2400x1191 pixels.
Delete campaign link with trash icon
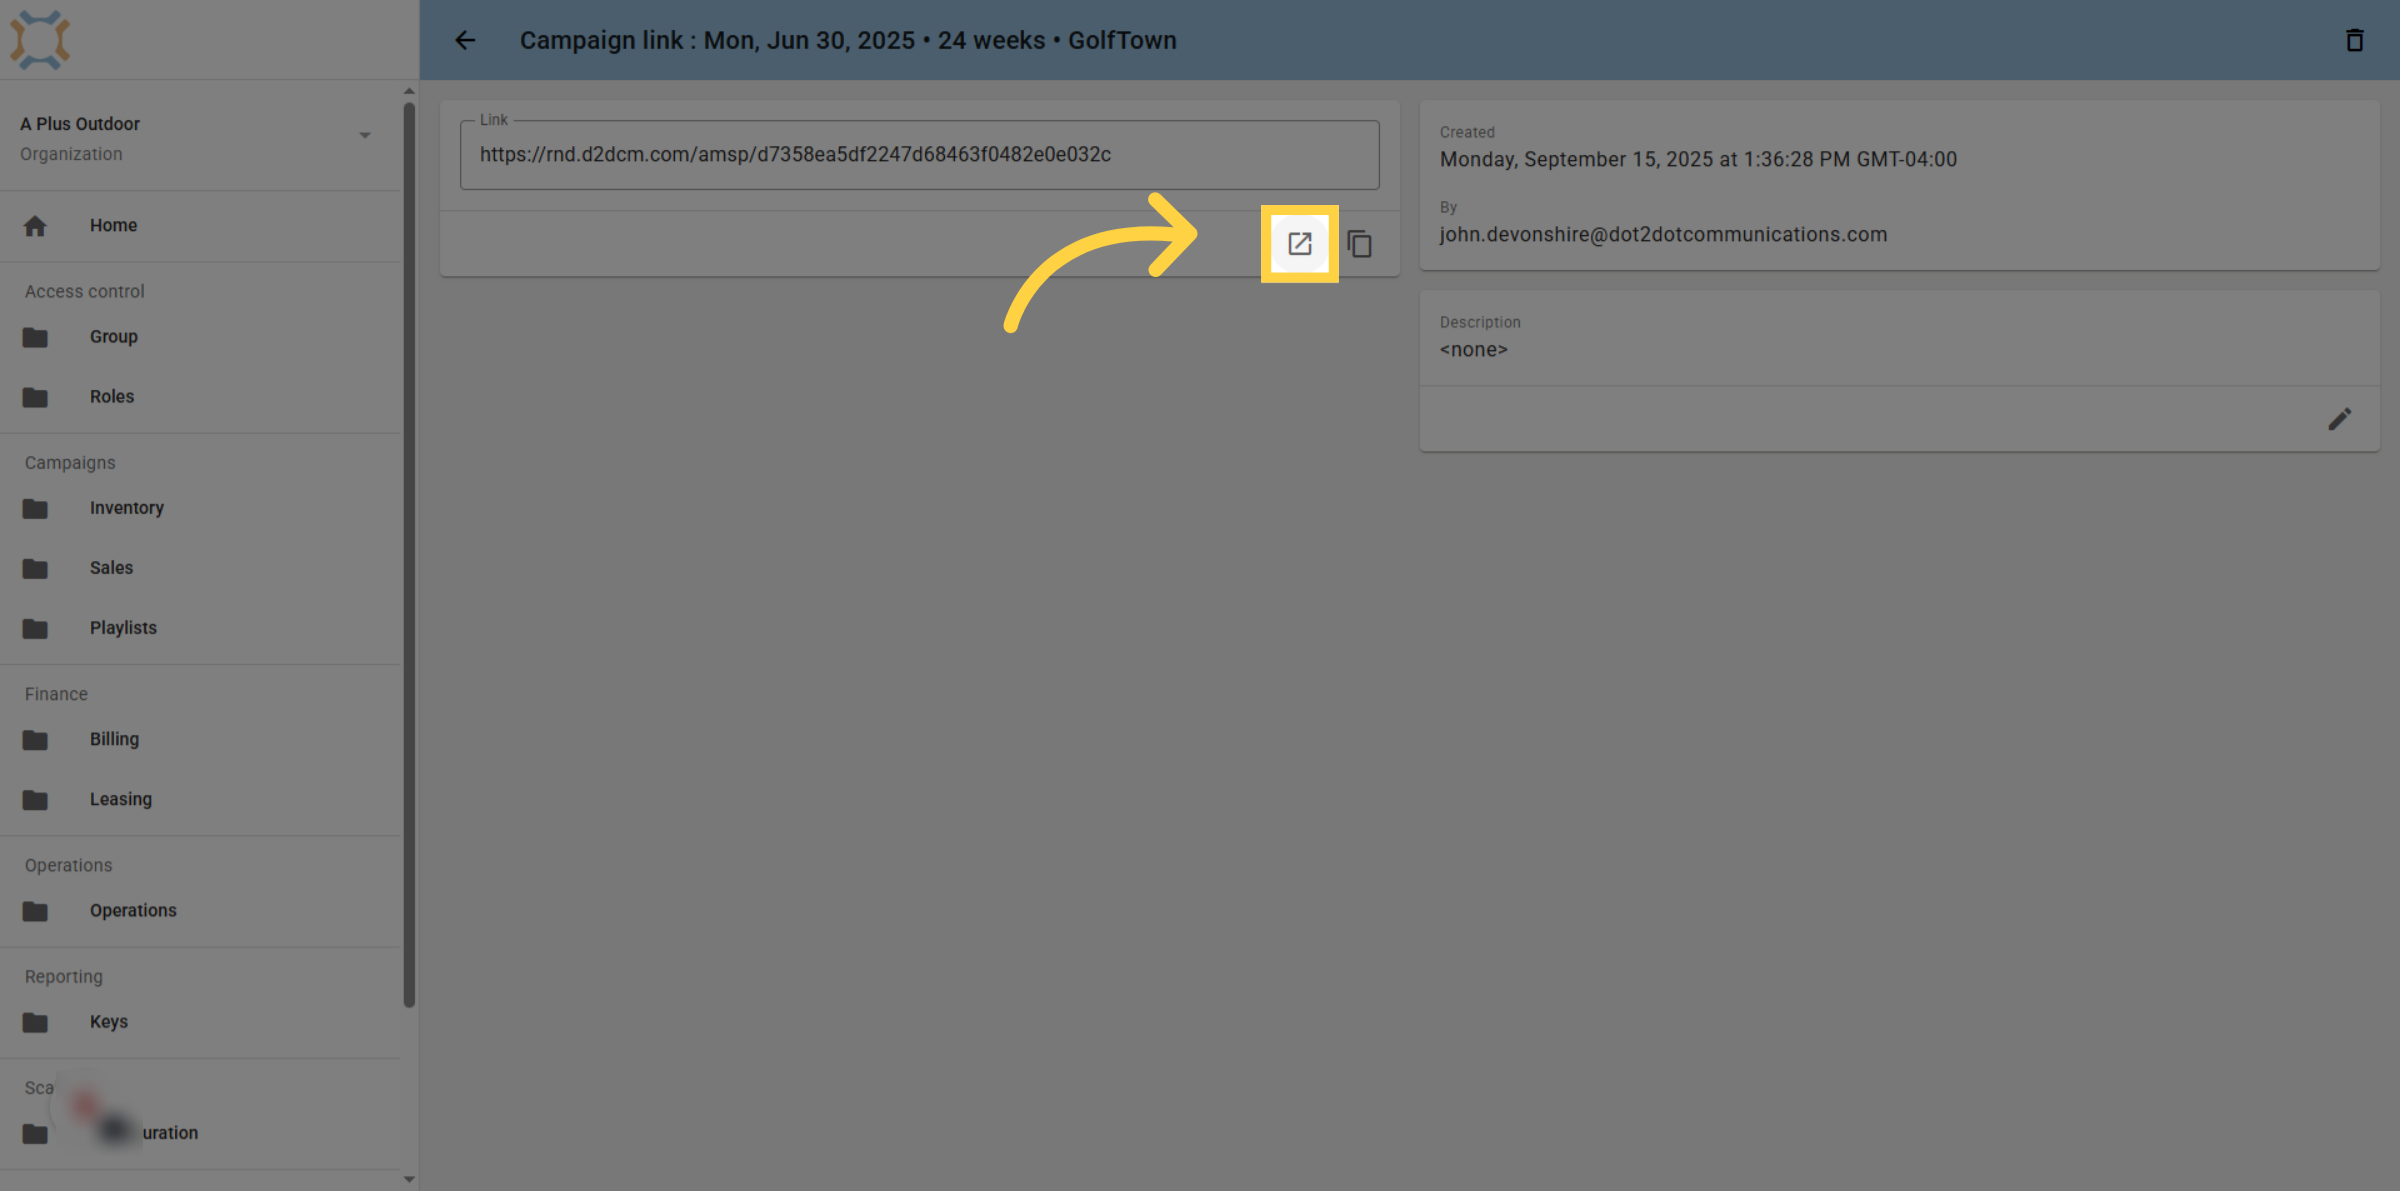[x=2355, y=40]
